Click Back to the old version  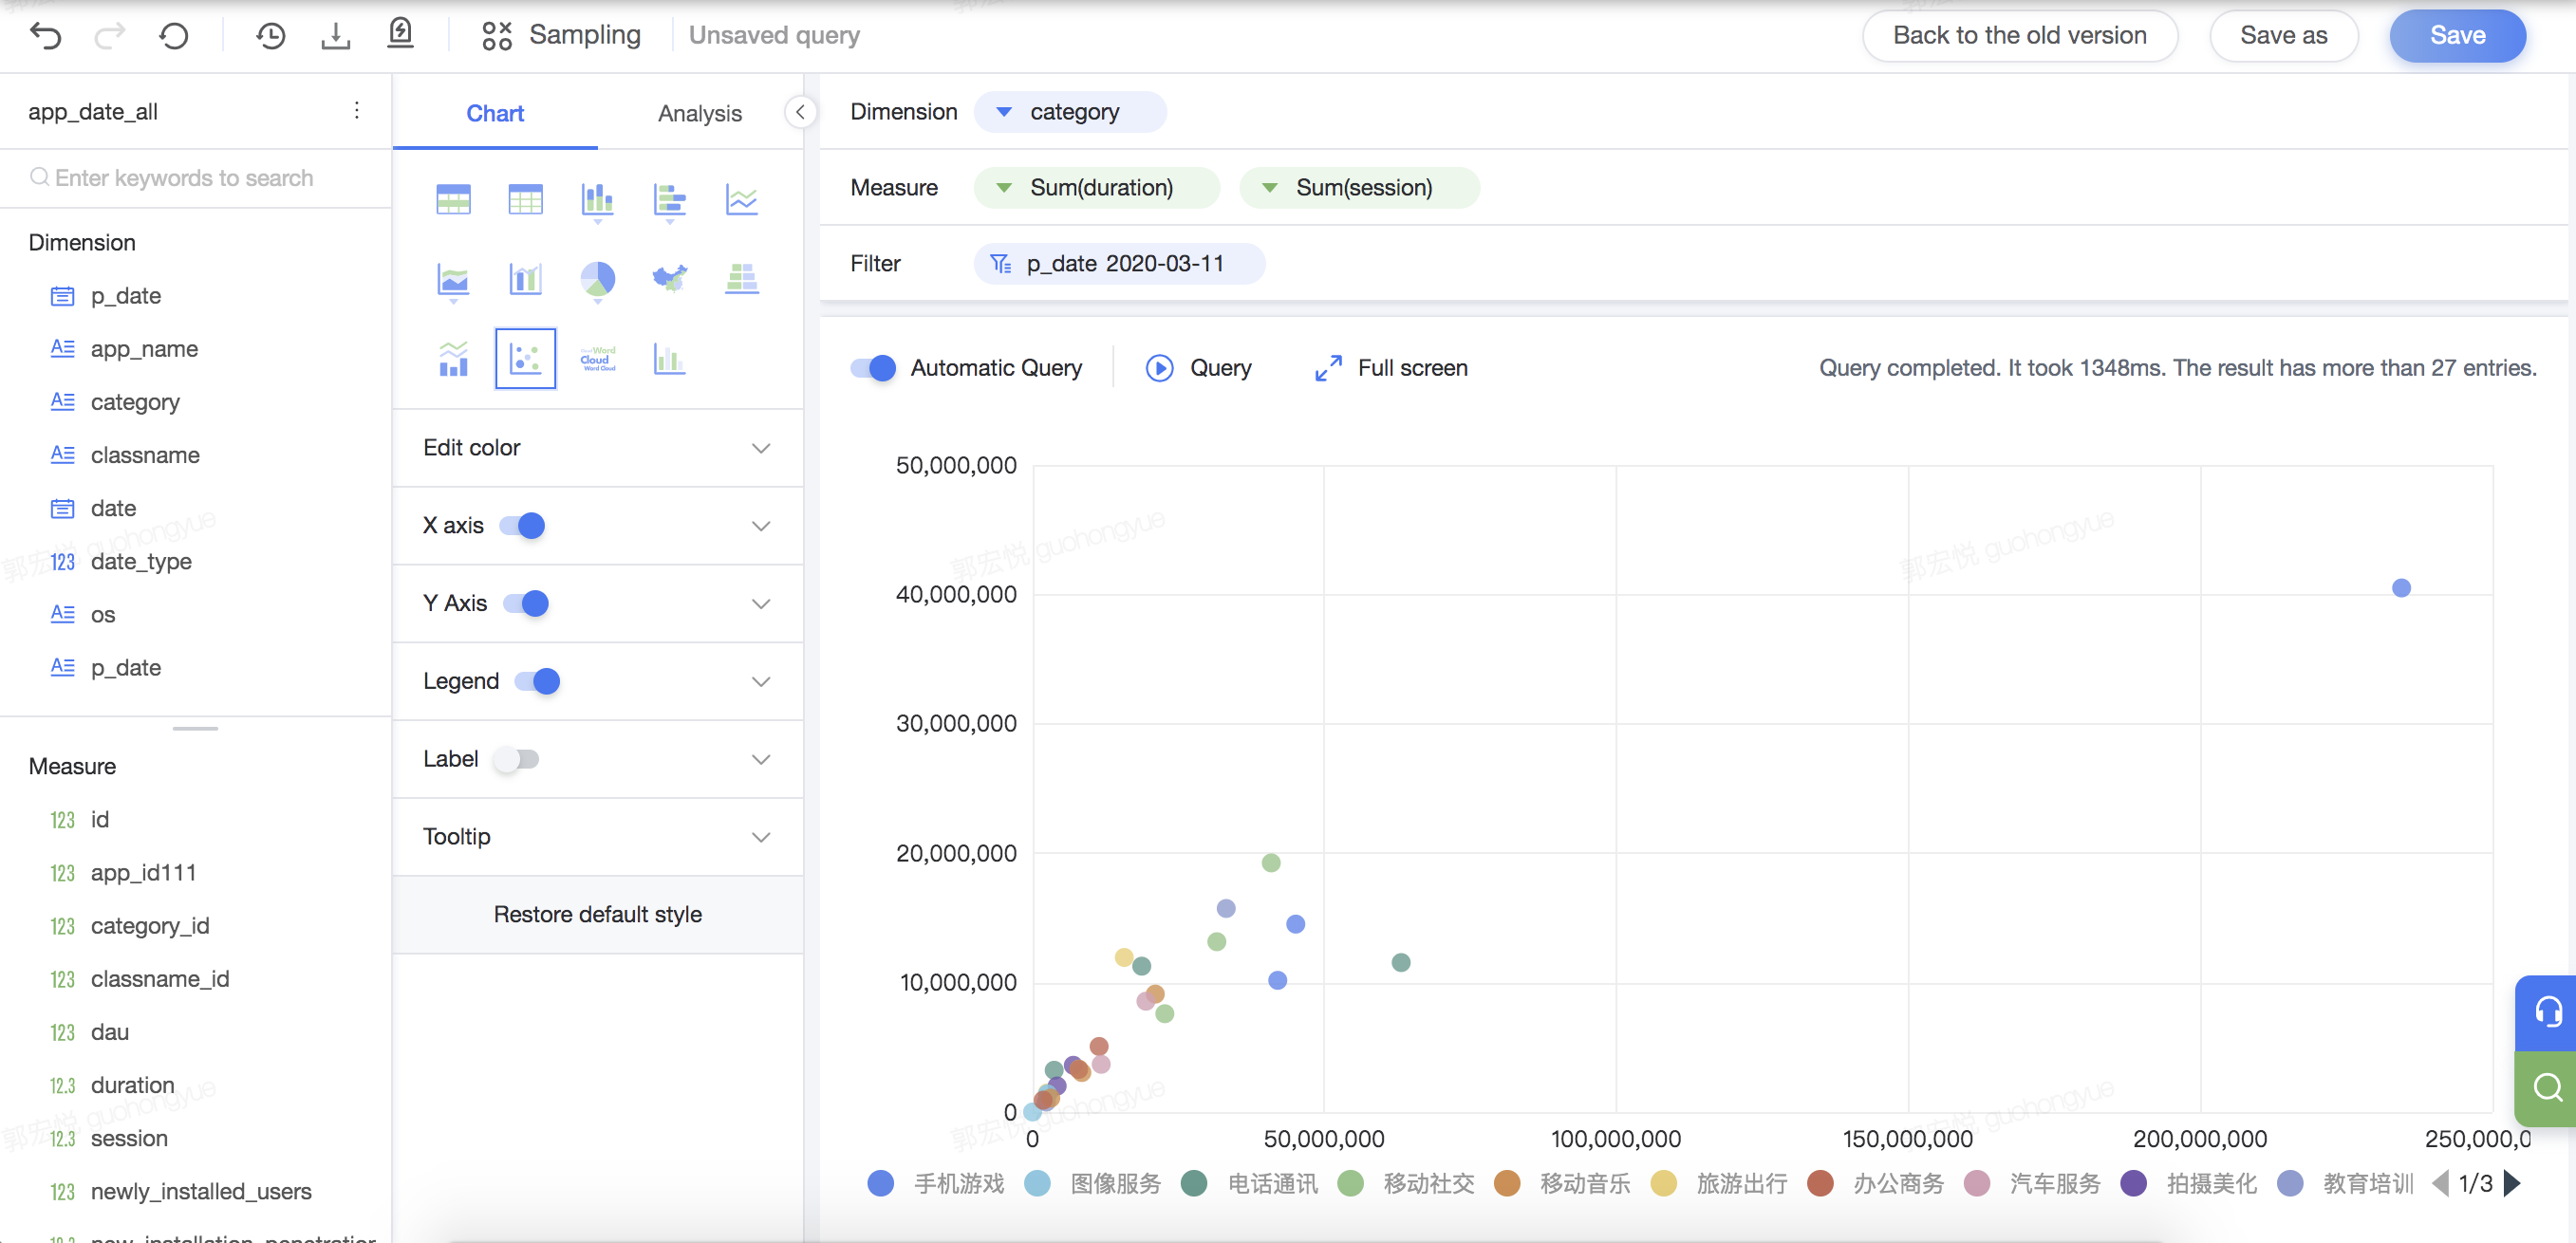[x=2019, y=36]
